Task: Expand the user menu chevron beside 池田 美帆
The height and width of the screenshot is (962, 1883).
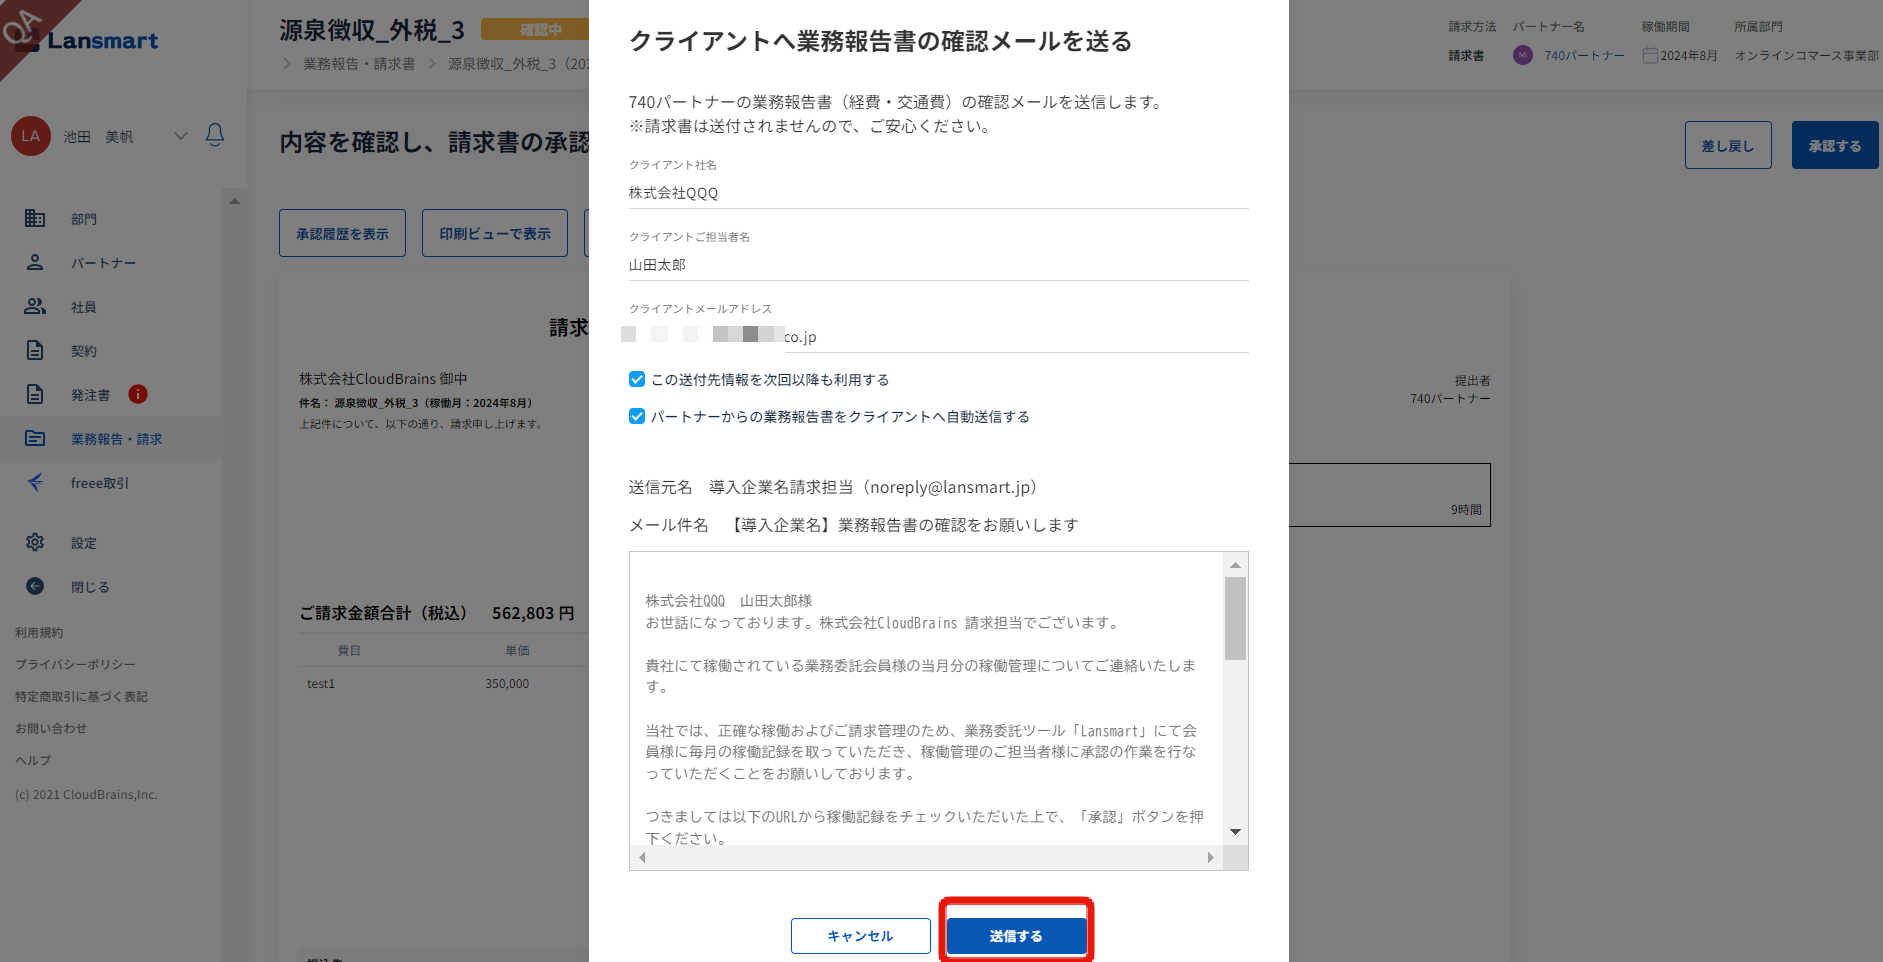Action: (181, 136)
